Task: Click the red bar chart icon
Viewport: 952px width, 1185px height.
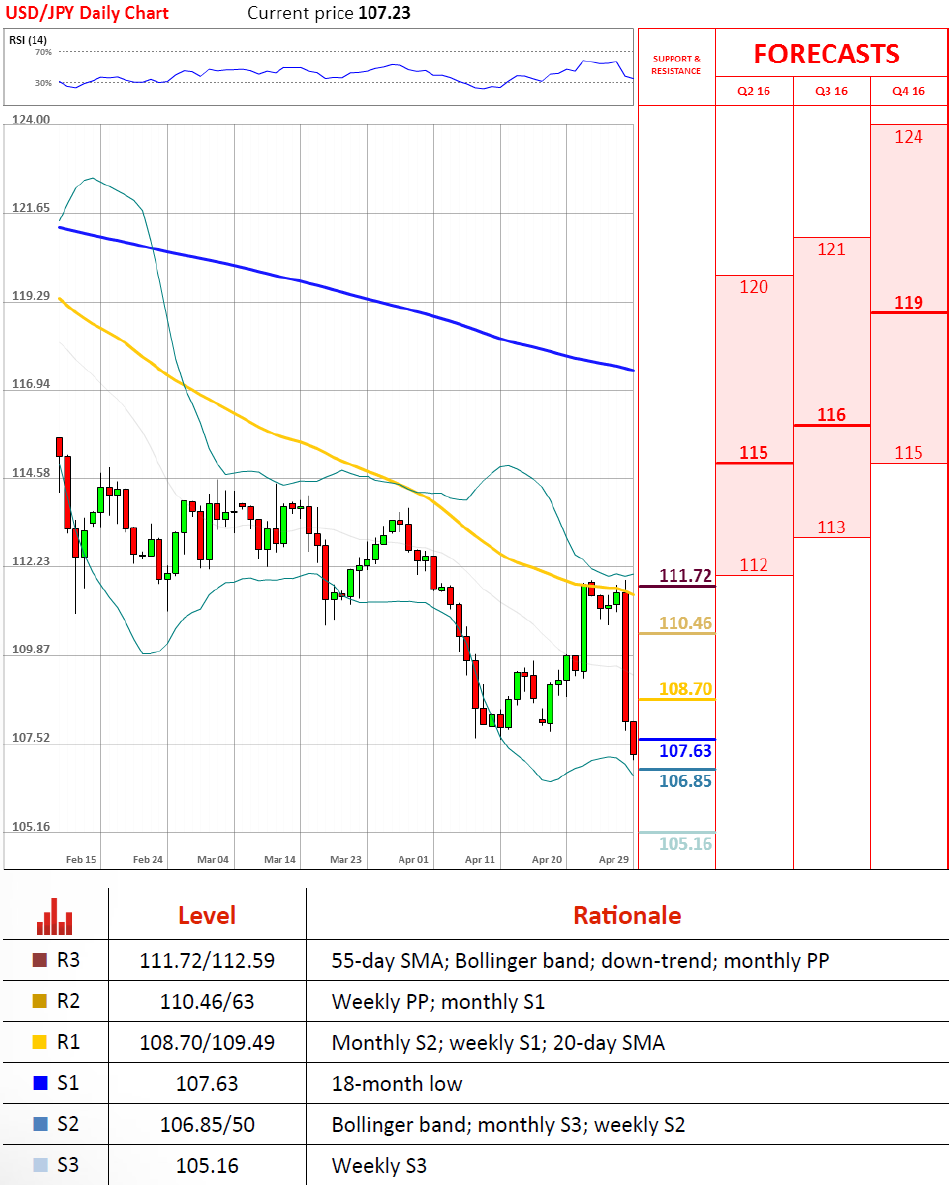Action: tap(54, 917)
